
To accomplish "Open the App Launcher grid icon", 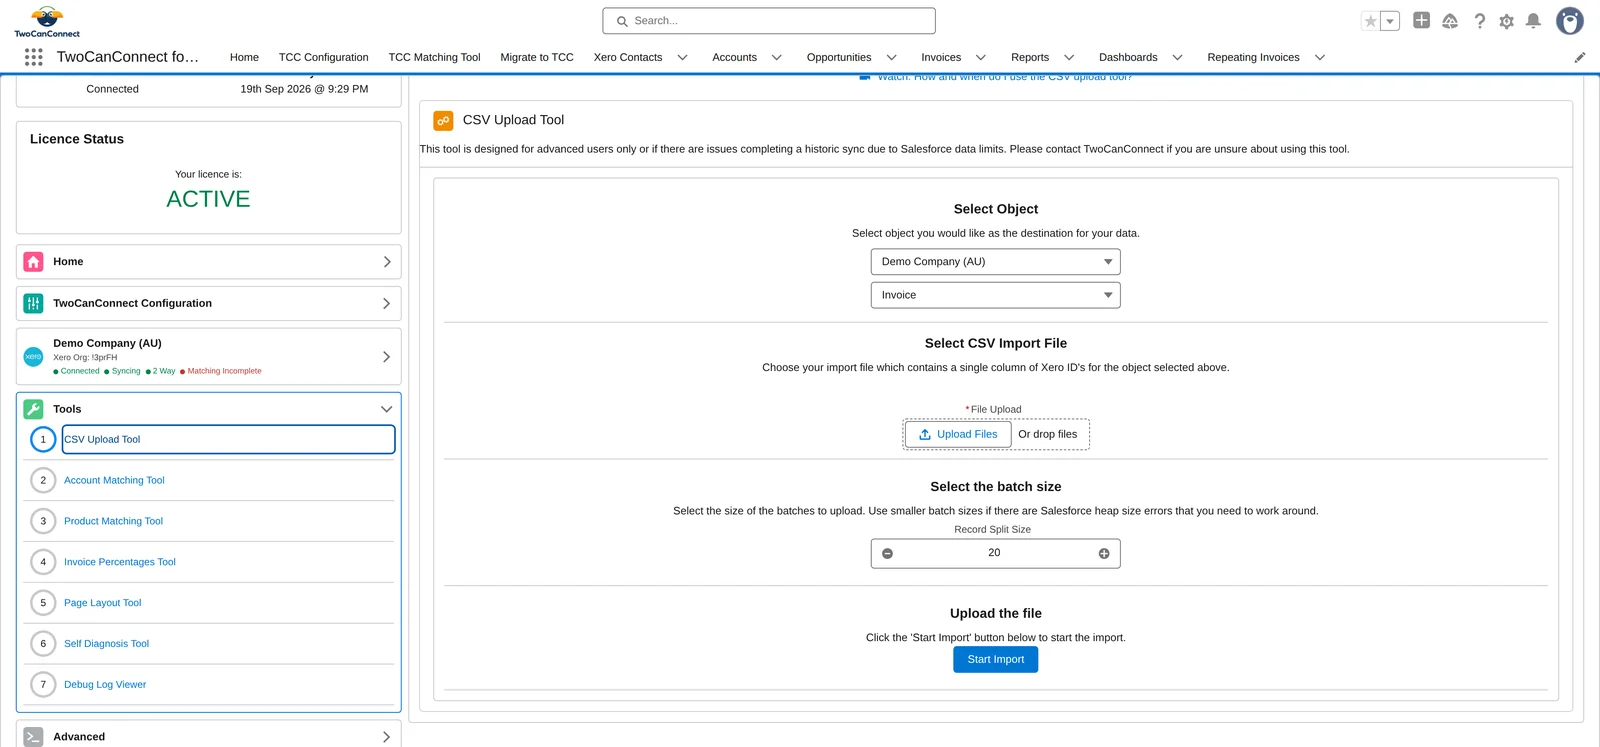I will tap(33, 57).
